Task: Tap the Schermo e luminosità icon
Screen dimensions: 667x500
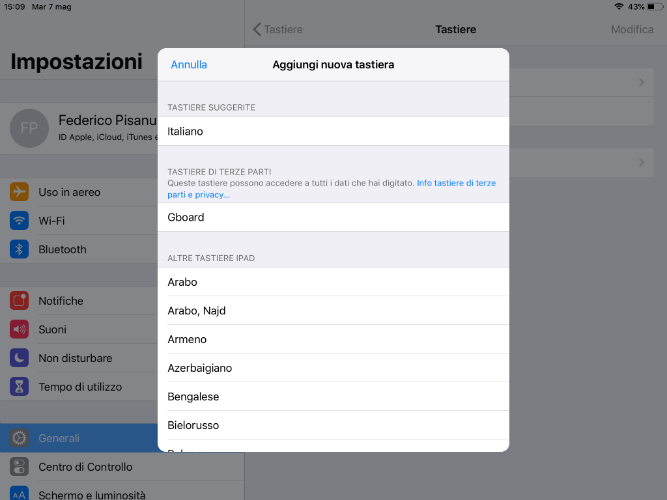Action: pos(19,493)
